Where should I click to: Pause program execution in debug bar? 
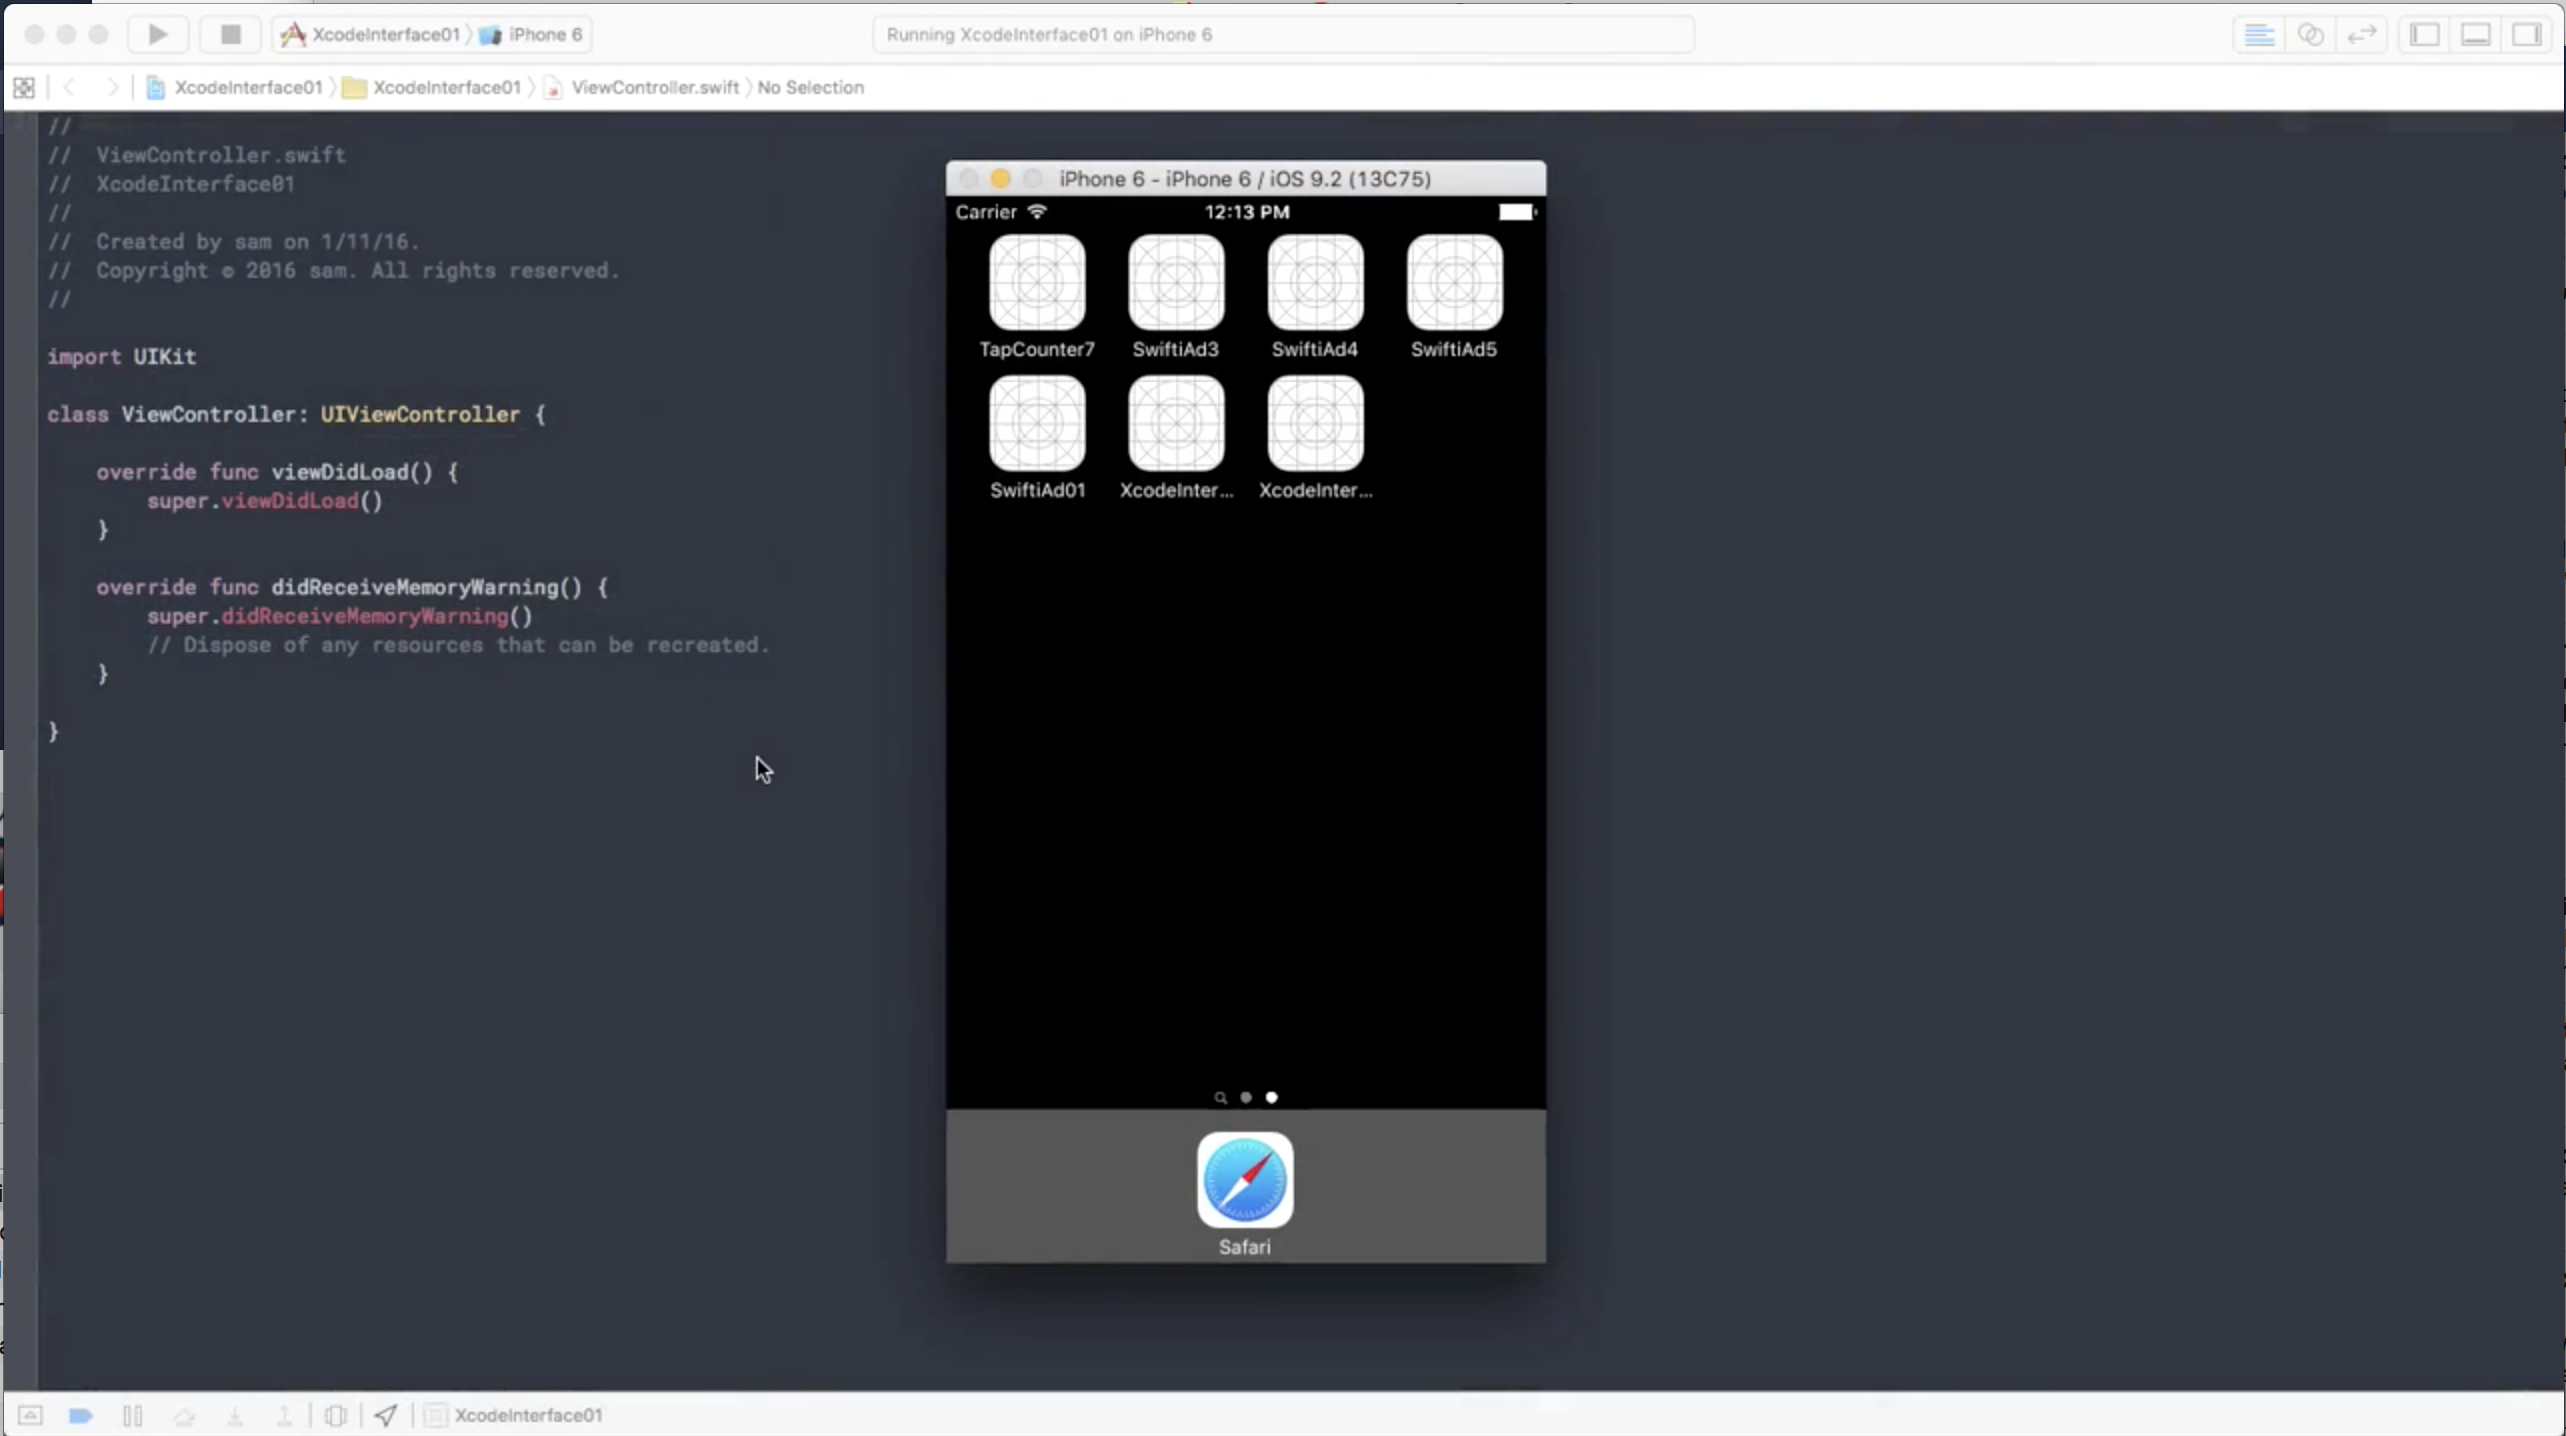(132, 1415)
